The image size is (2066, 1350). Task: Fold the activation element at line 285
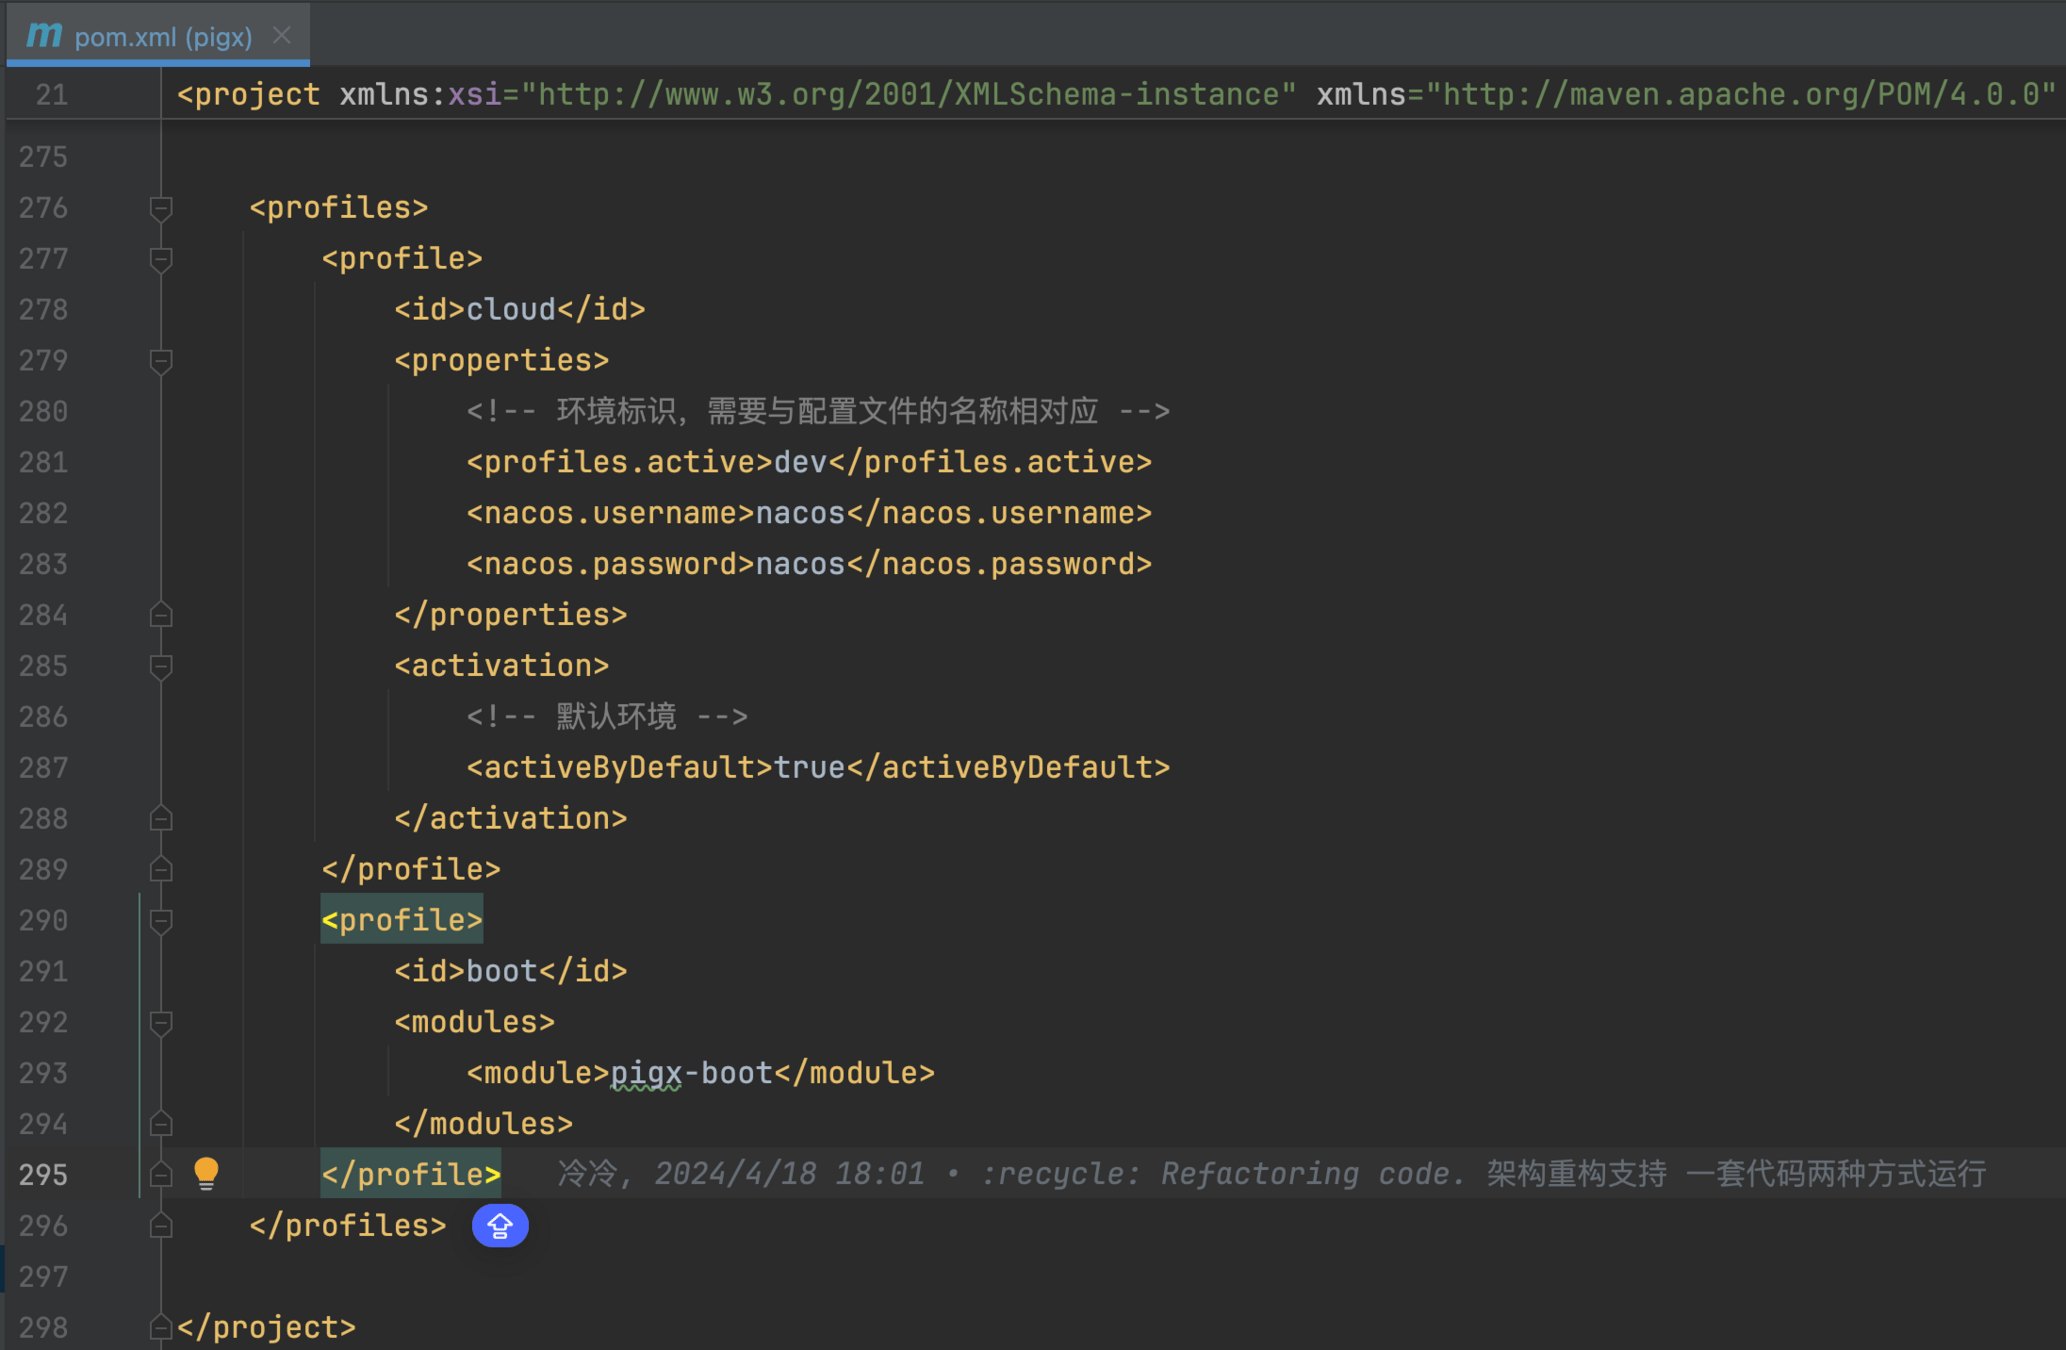(x=160, y=666)
